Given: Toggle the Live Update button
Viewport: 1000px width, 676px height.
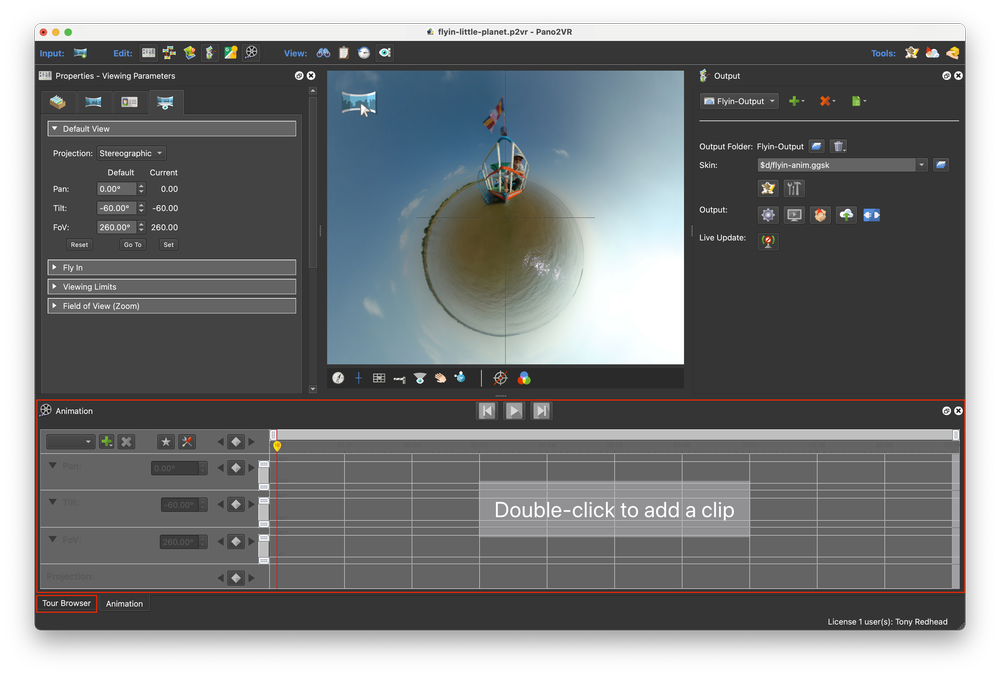Looking at the screenshot, I should (768, 241).
